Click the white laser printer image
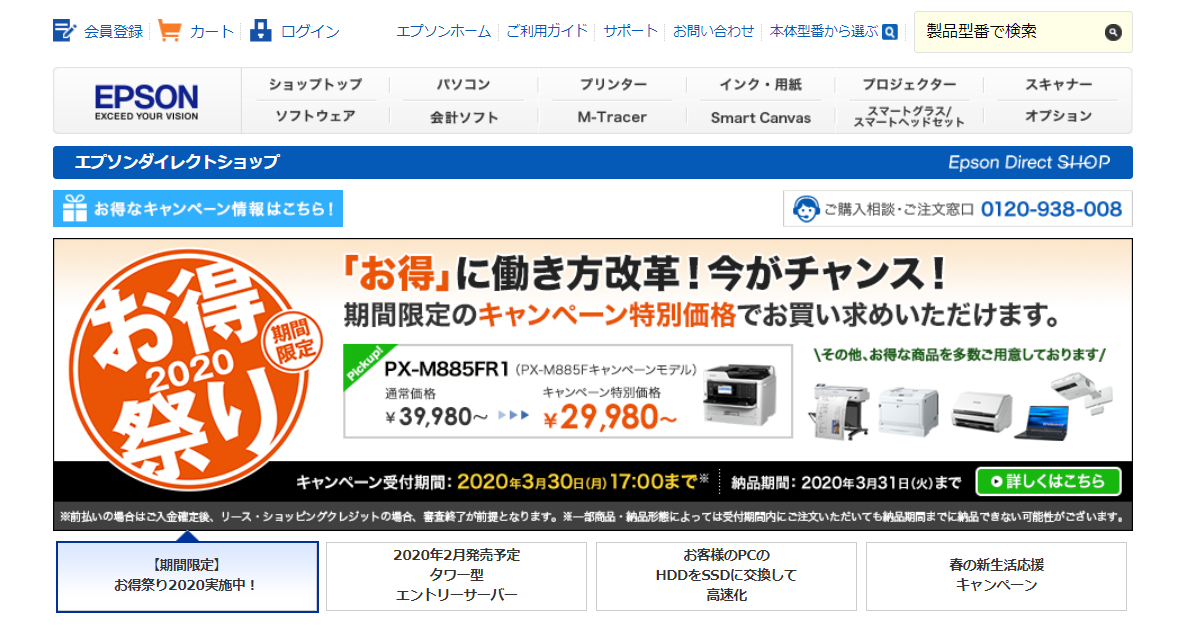1194x625 pixels. 908,411
